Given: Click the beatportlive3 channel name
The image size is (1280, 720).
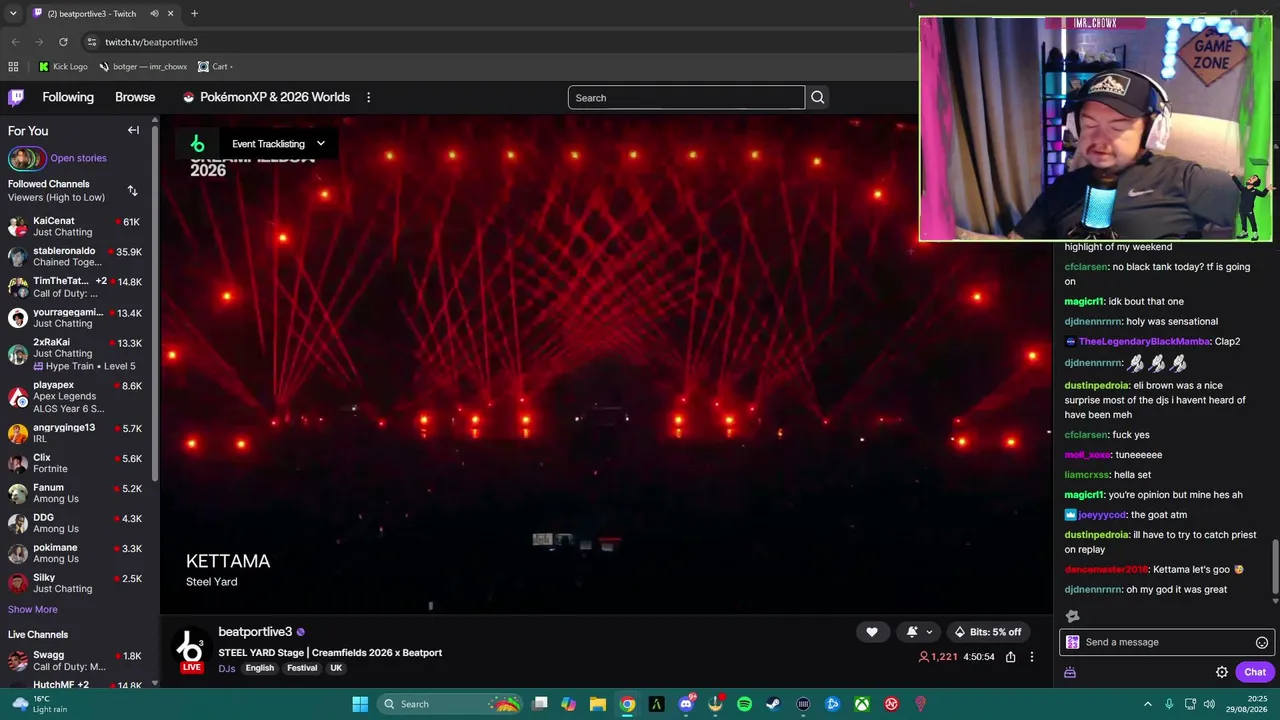Looking at the screenshot, I should [255, 632].
